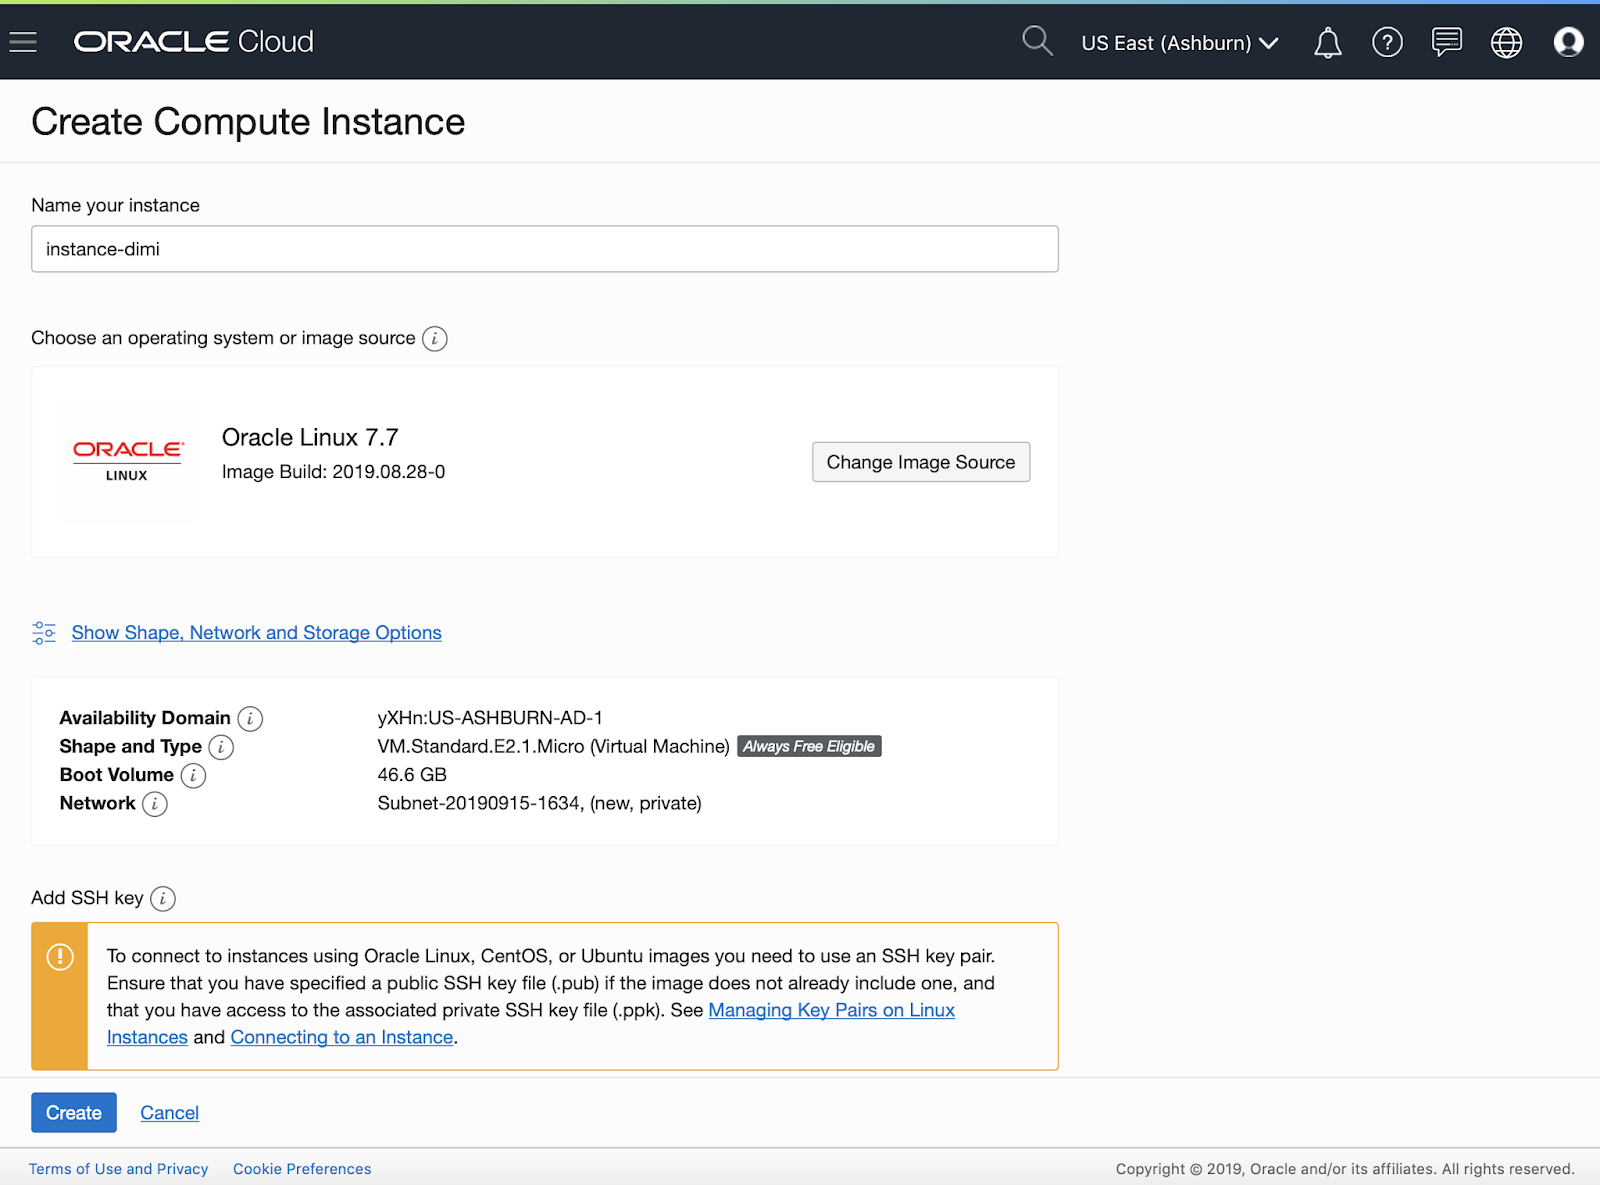This screenshot has height=1185, width=1600.
Task: Click the image source info icon
Action: pos(433,339)
